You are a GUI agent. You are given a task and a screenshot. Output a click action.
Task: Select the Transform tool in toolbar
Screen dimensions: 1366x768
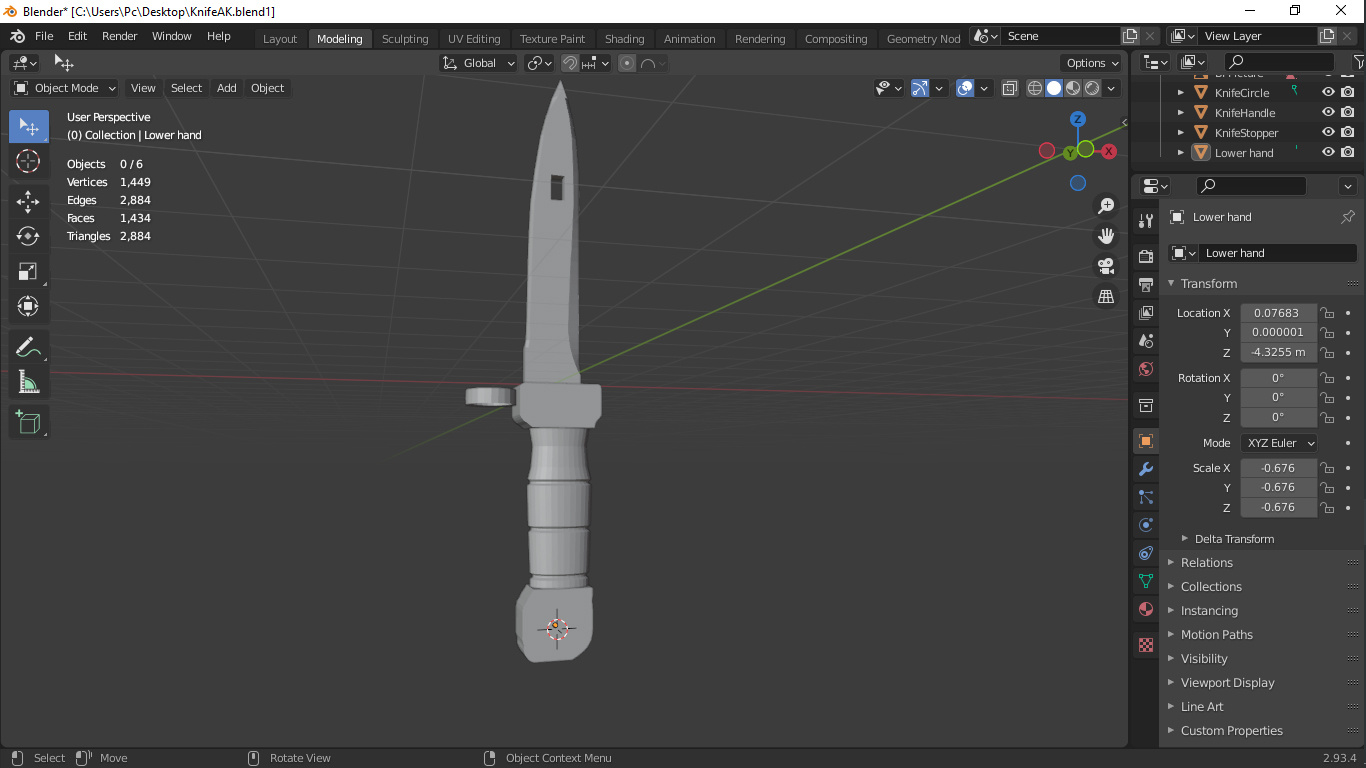pyautogui.click(x=28, y=306)
